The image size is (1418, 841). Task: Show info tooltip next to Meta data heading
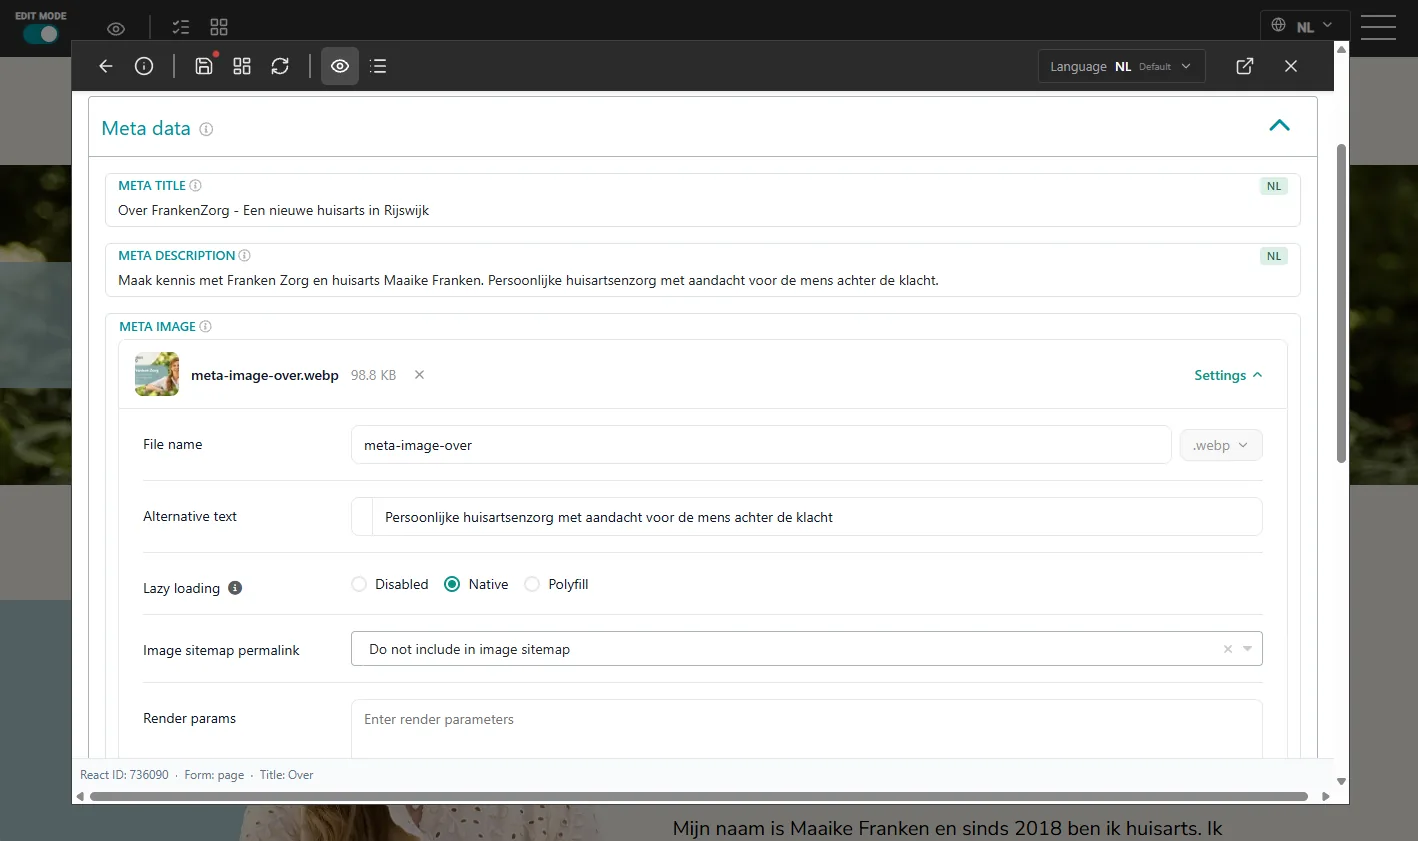point(206,129)
